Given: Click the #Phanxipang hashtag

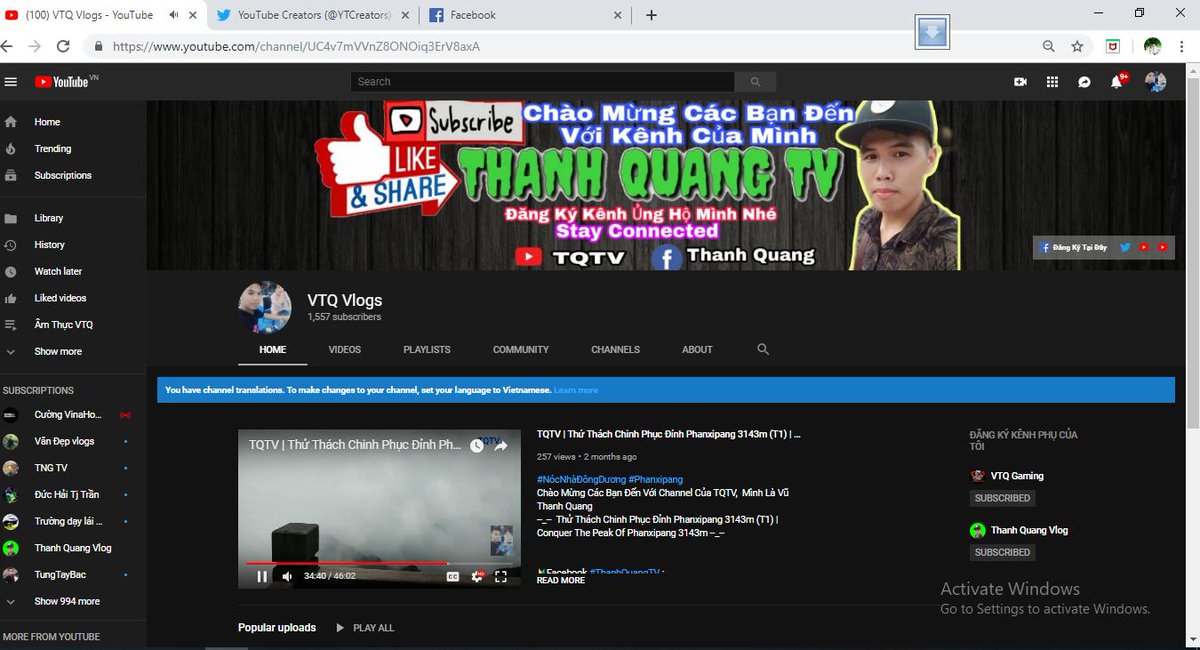Looking at the screenshot, I should [656, 480].
